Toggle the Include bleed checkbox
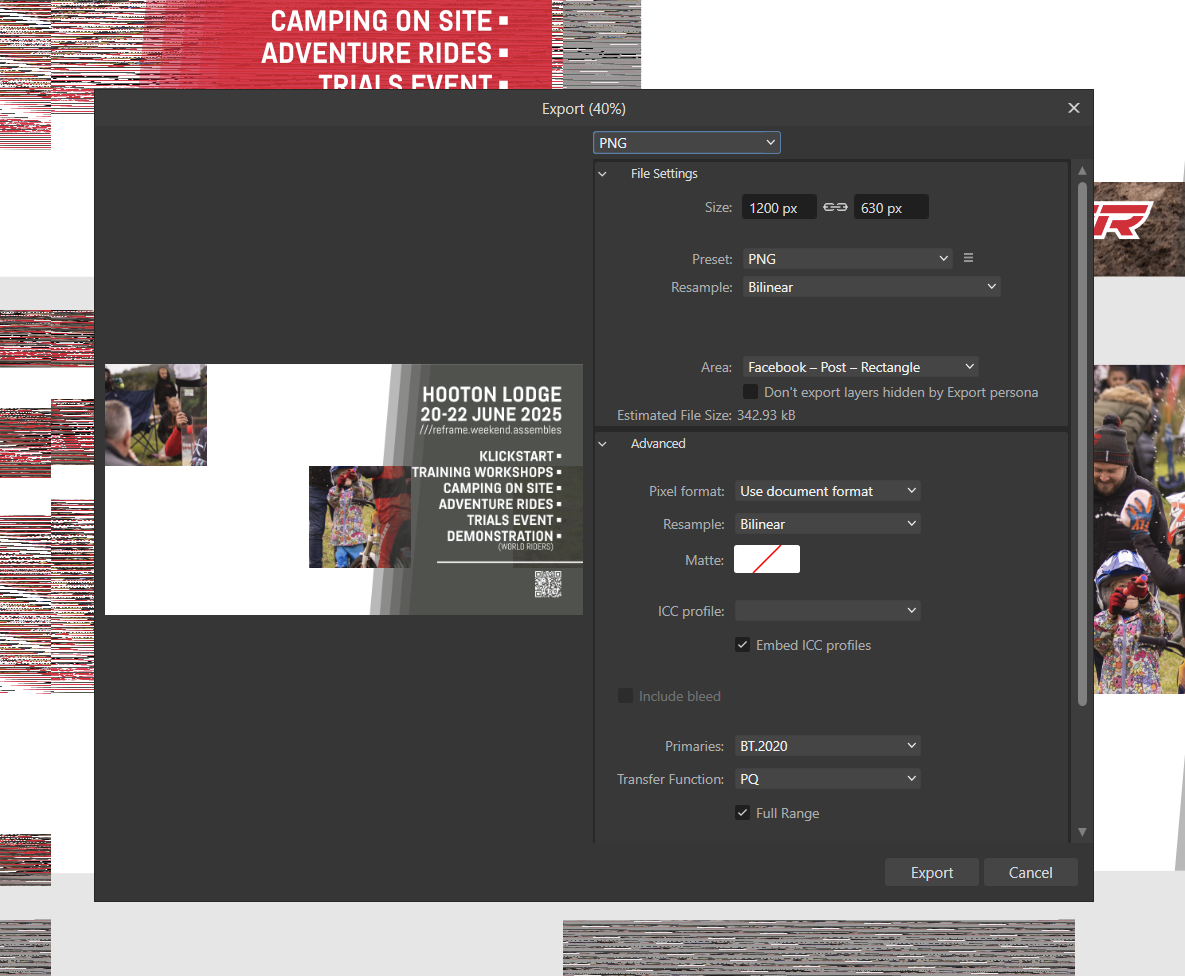This screenshot has width=1185, height=976. pyautogui.click(x=625, y=696)
